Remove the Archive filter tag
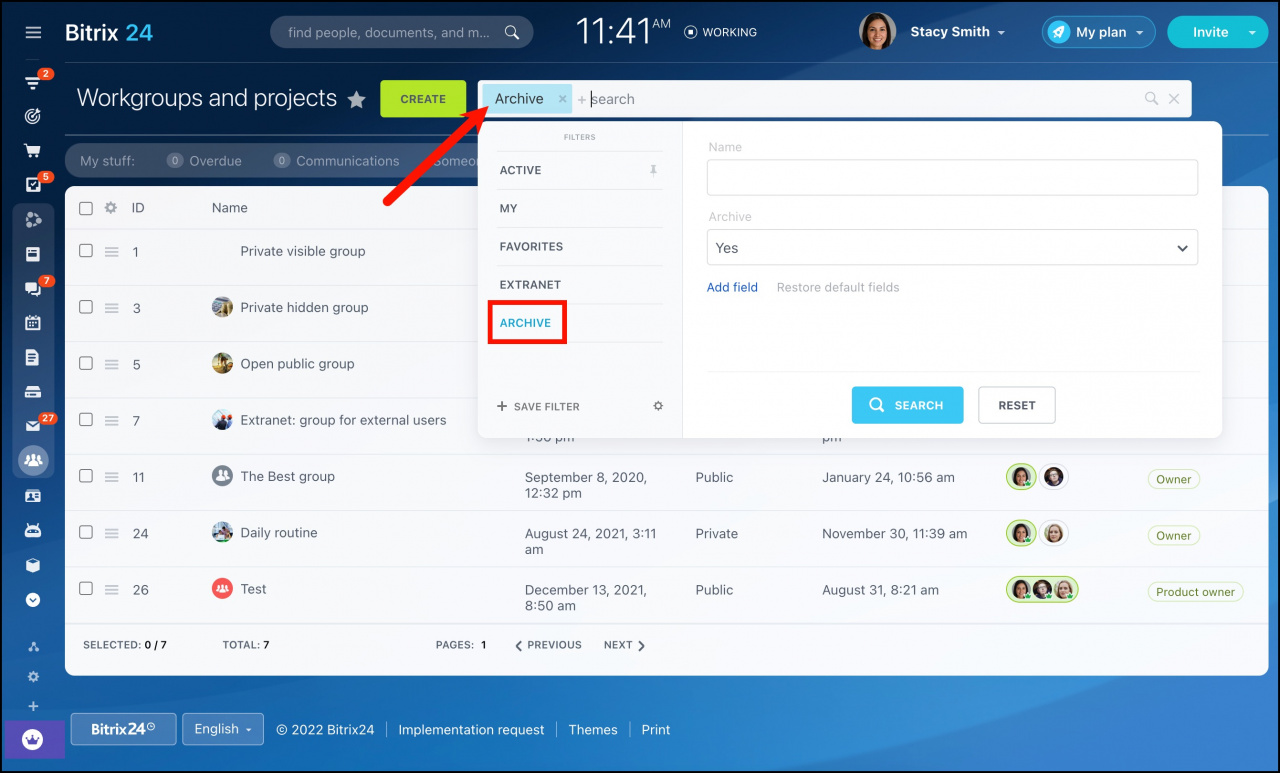 pyautogui.click(x=562, y=99)
